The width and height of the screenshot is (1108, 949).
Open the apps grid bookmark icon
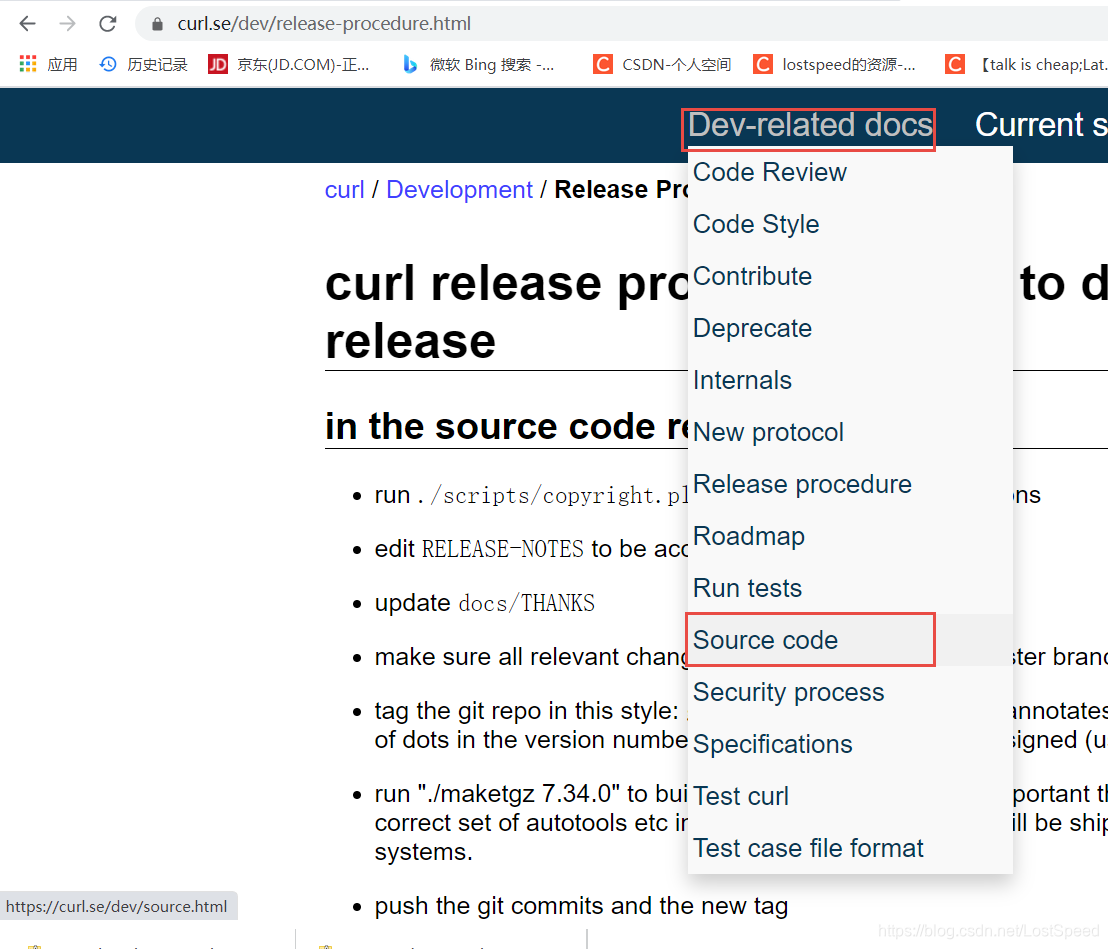point(28,64)
